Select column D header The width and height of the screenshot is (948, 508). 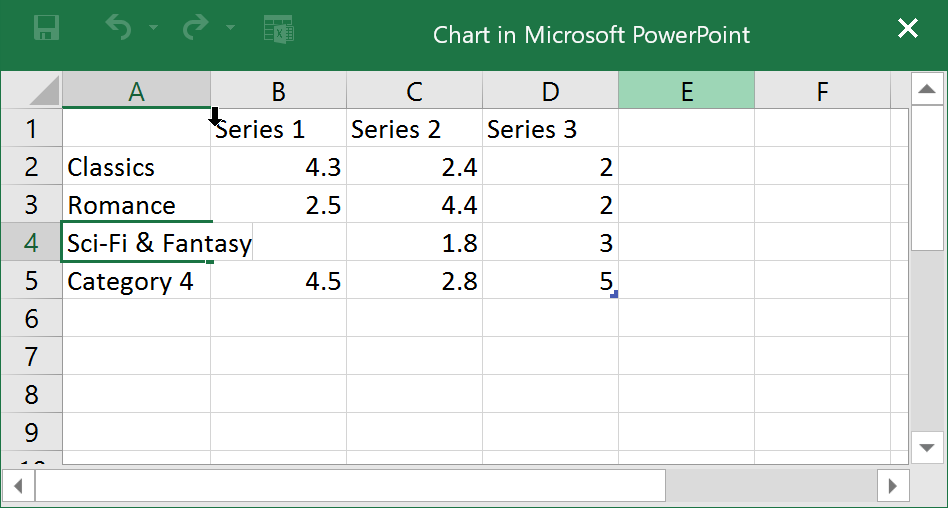click(550, 90)
